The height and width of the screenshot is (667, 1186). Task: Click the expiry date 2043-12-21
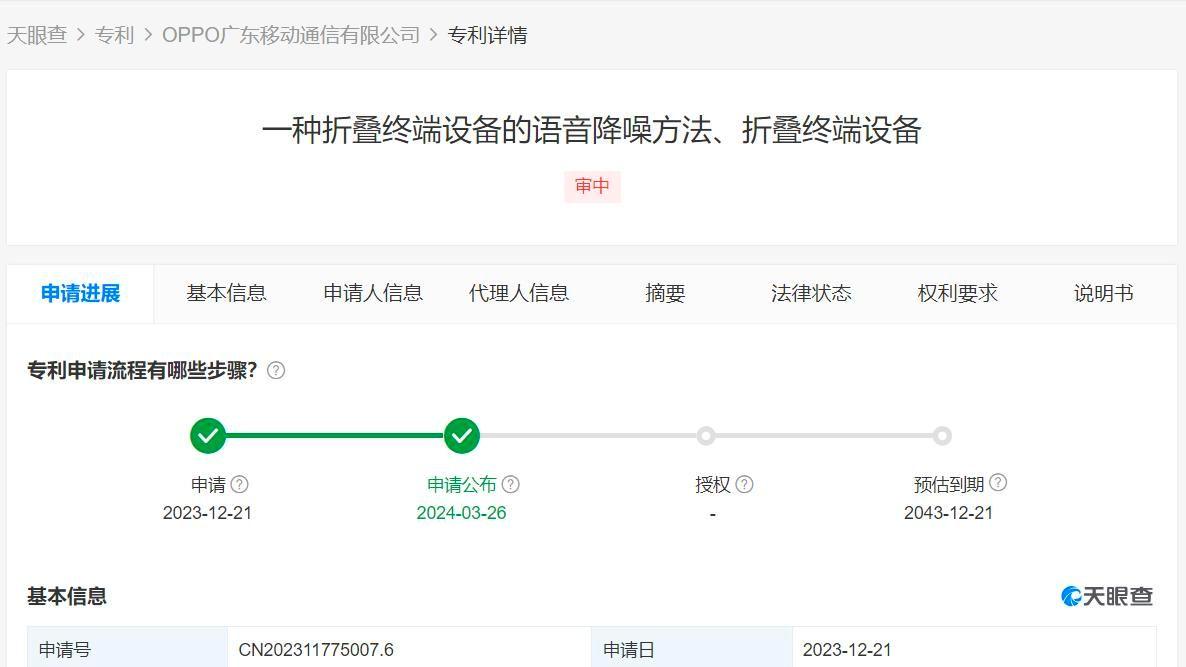(x=948, y=513)
